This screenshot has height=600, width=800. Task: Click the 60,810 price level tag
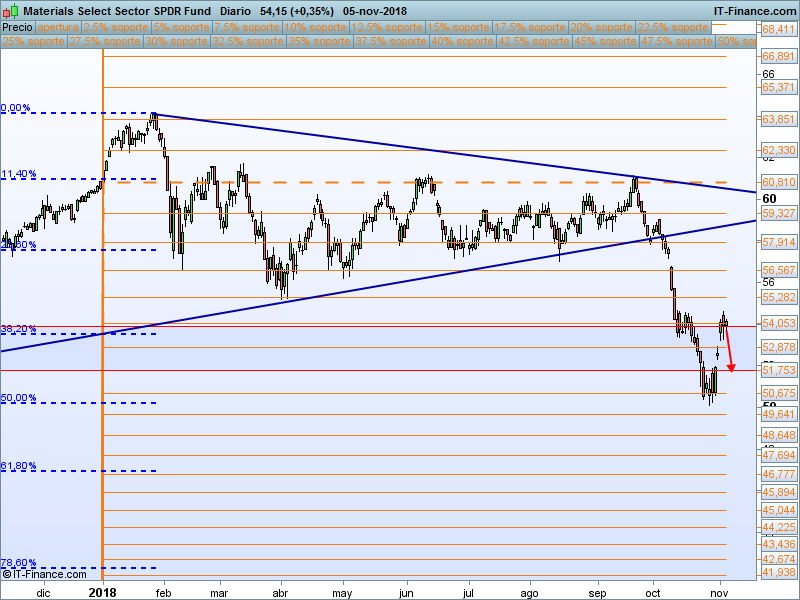coord(779,182)
